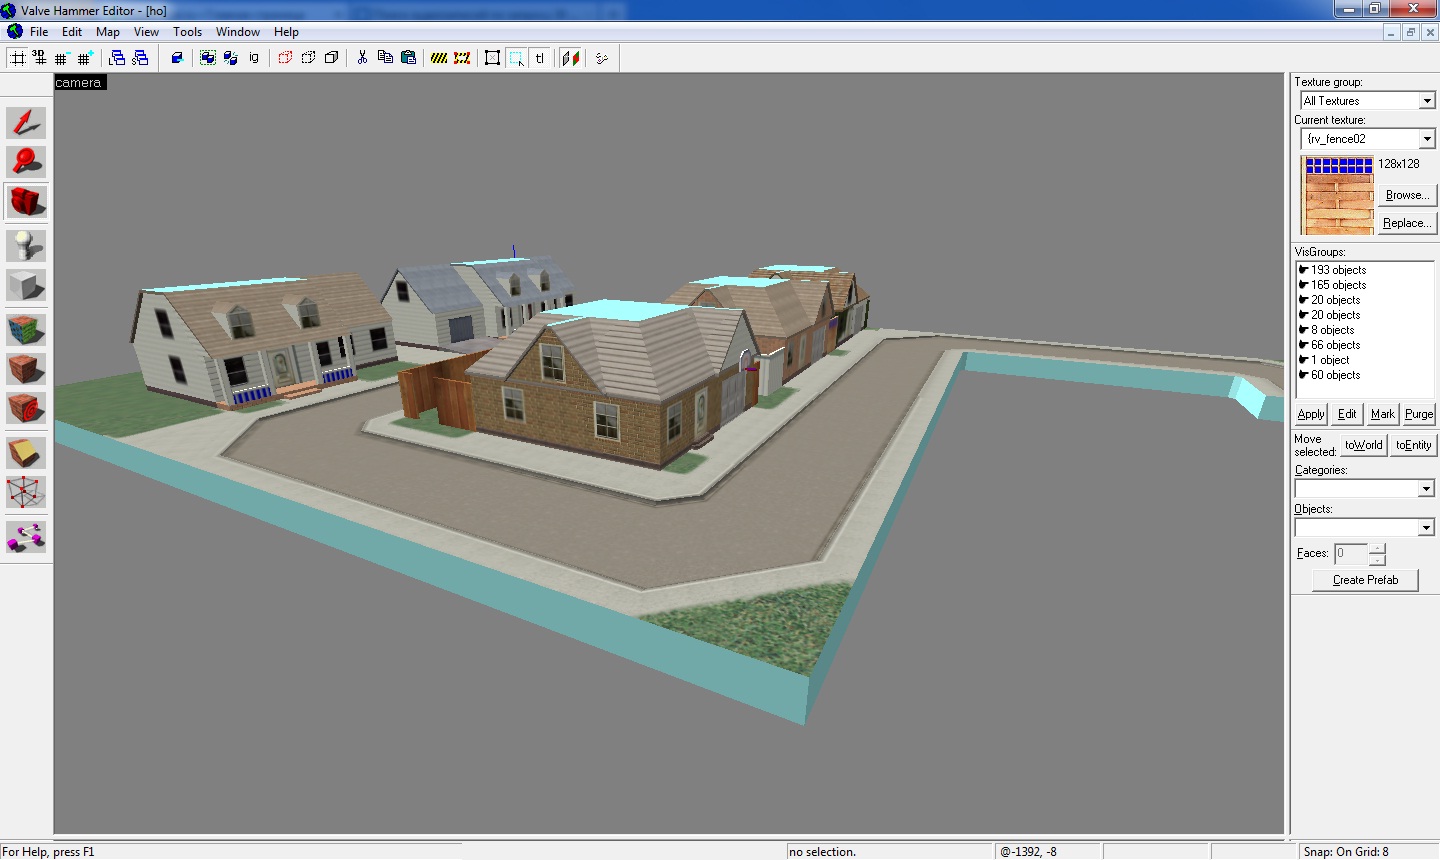The image size is (1440, 860).
Task: Toggle the 2D grid display button
Action: [x=18, y=58]
